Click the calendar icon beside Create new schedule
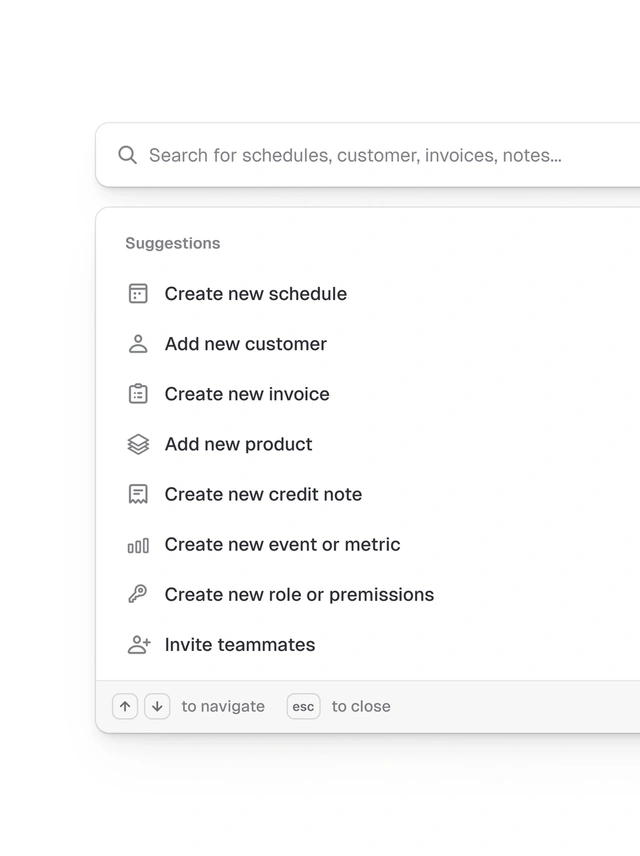The image size is (640, 856). 138,294
